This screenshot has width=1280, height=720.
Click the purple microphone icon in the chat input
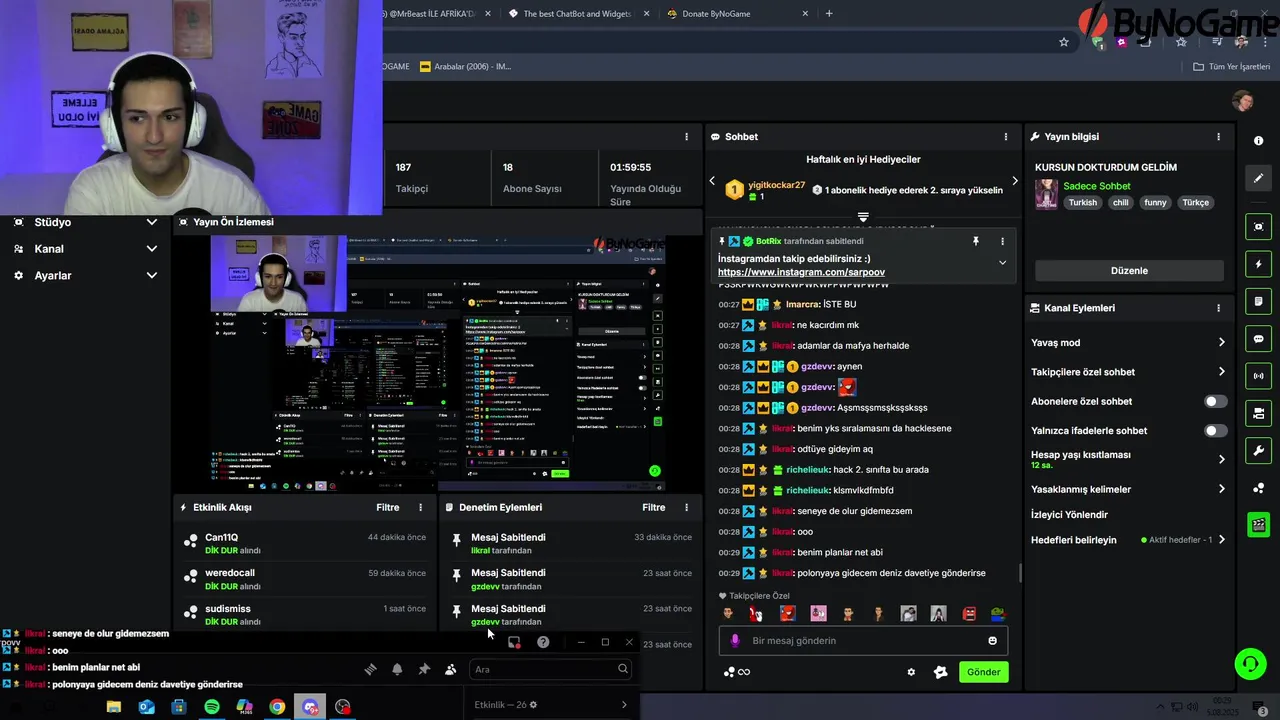tap(735, 640)
